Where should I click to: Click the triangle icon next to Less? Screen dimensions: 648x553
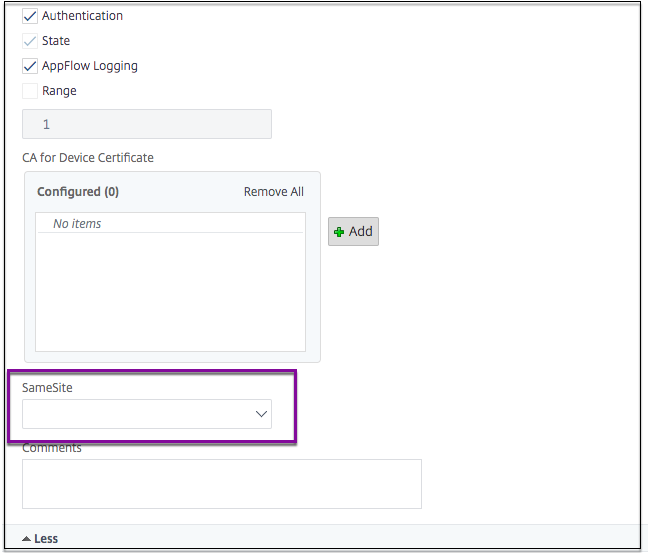pyautogui.click(x=26, y=539)
